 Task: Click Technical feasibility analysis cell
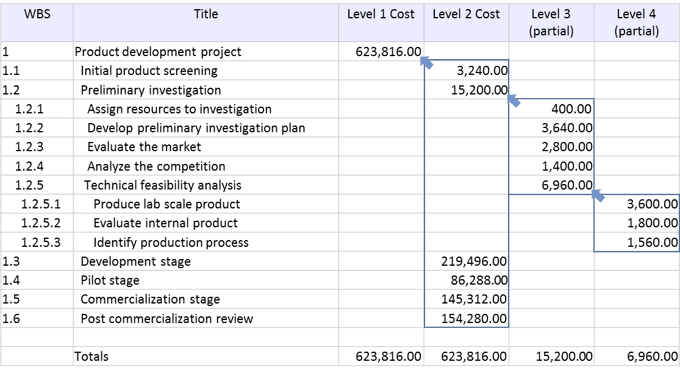tap(206, 185)
